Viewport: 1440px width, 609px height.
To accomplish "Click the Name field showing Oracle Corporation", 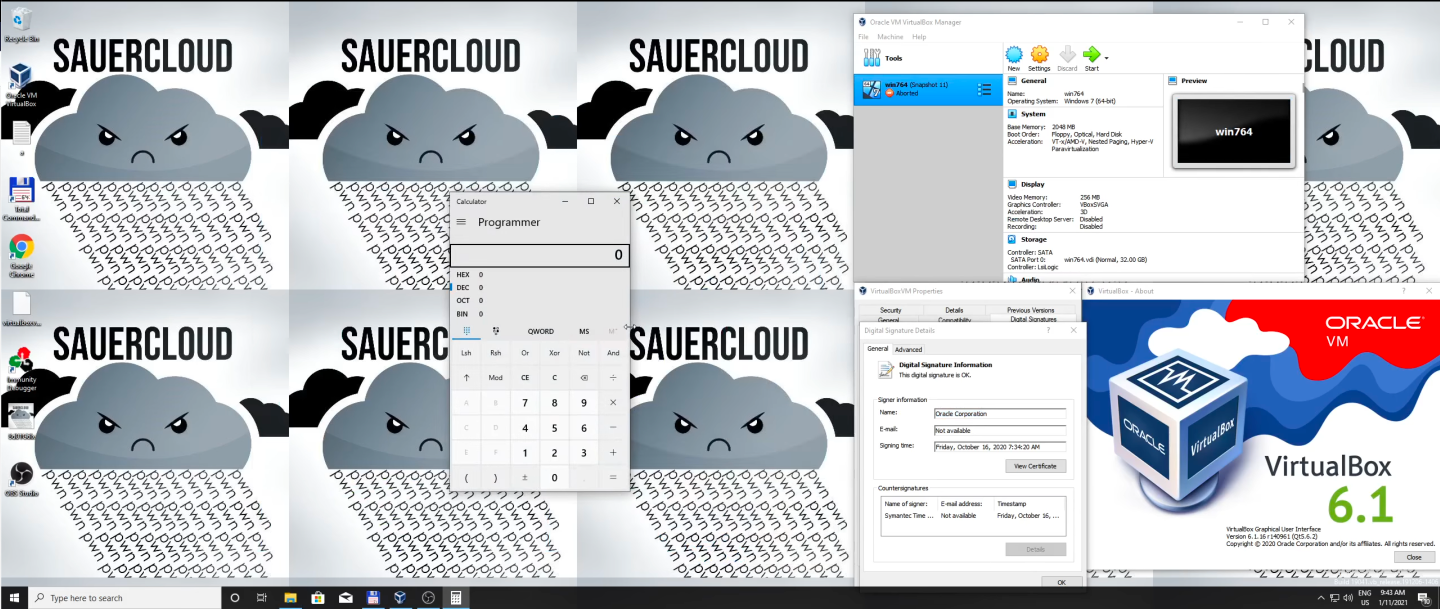I will tap(1000, 413).
